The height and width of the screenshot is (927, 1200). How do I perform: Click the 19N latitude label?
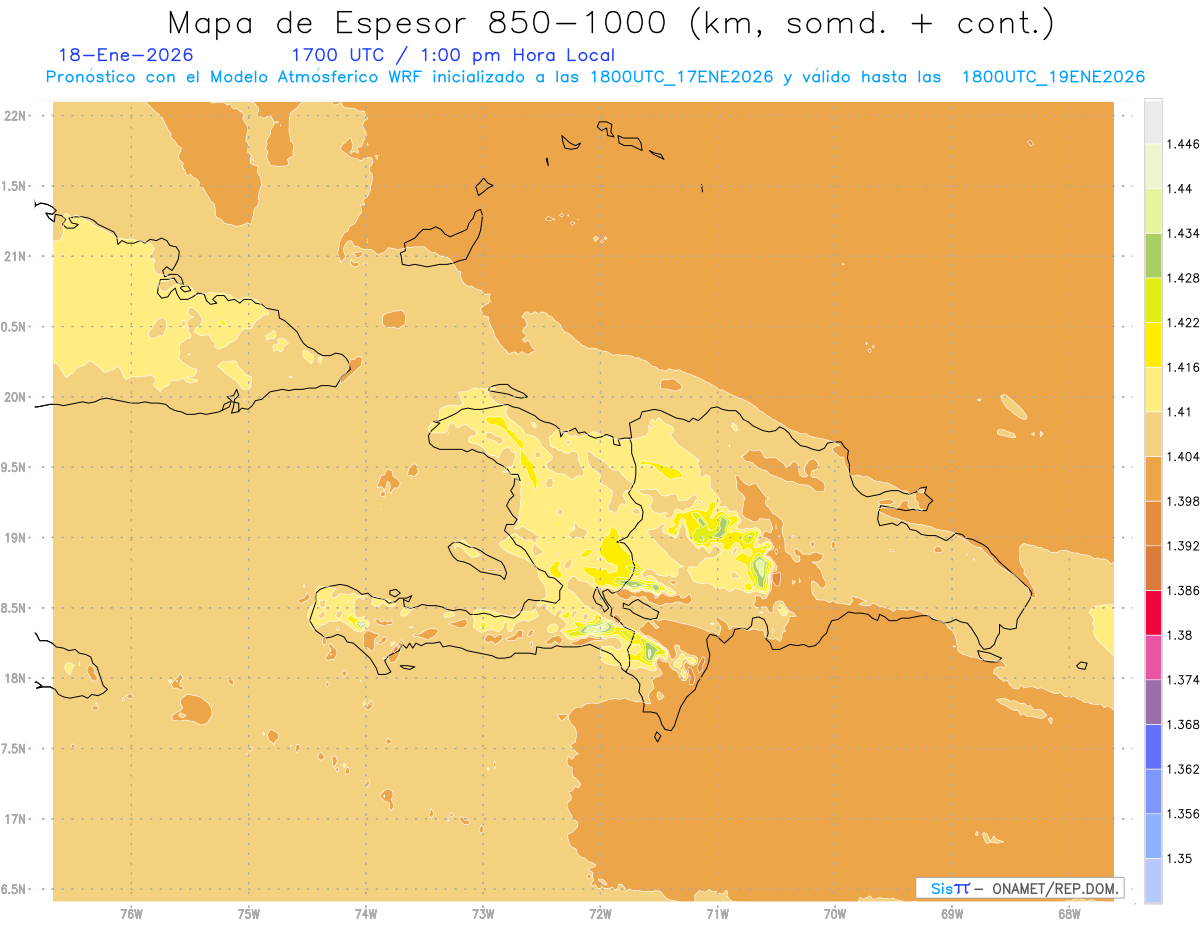(x=16, y=538)
